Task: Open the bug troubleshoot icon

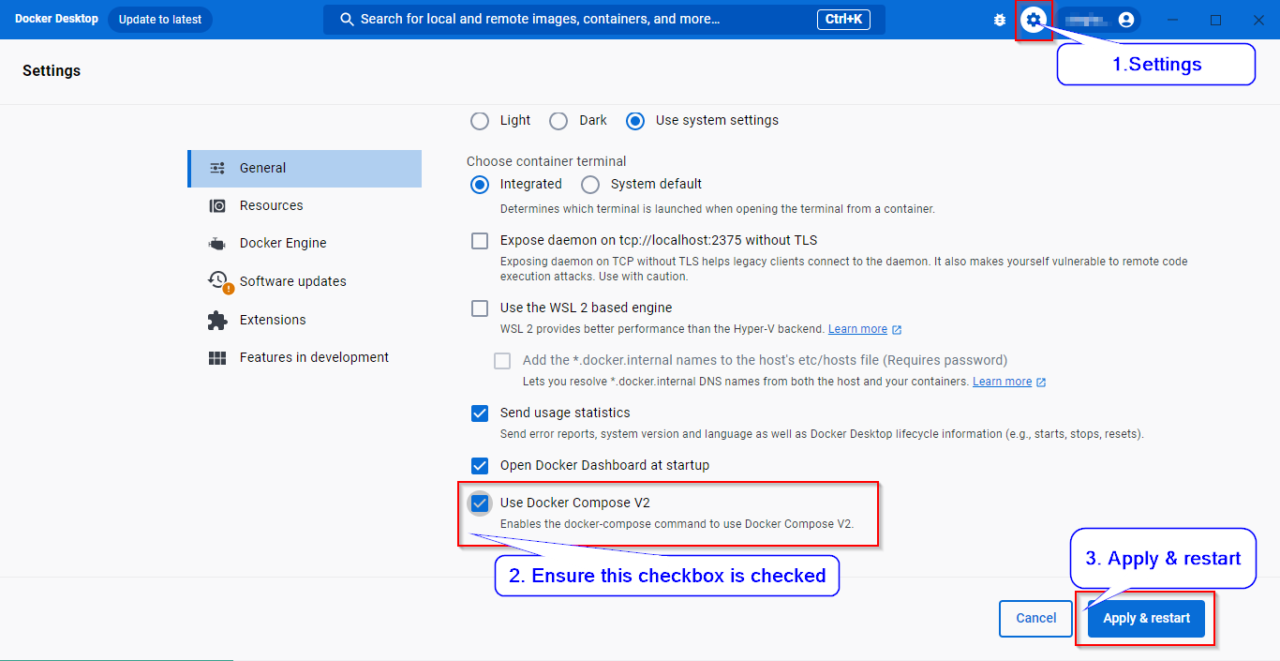Action: click(x=999, y=20)
